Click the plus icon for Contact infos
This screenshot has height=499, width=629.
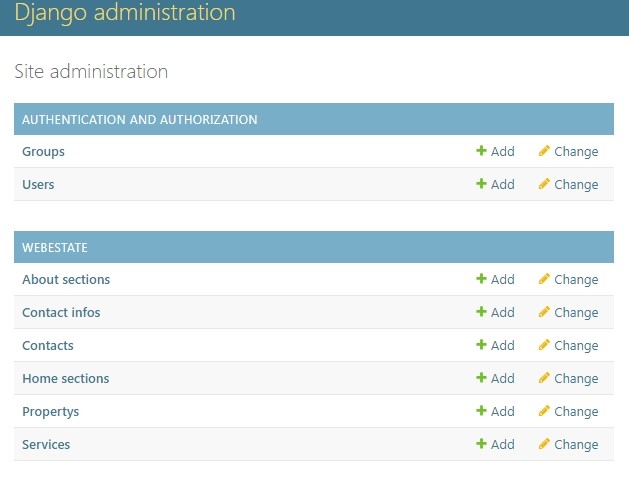coord(481,312)
